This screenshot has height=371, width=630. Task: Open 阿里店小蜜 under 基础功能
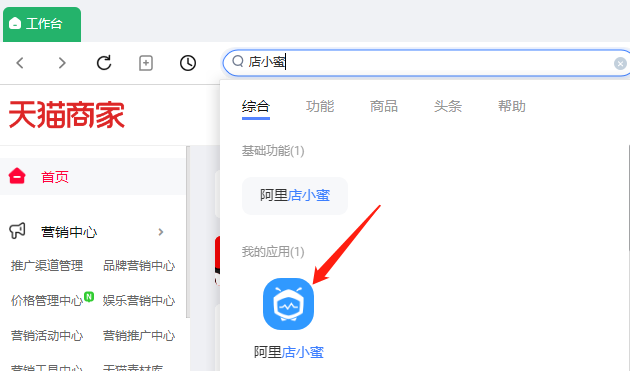(295, 196)
